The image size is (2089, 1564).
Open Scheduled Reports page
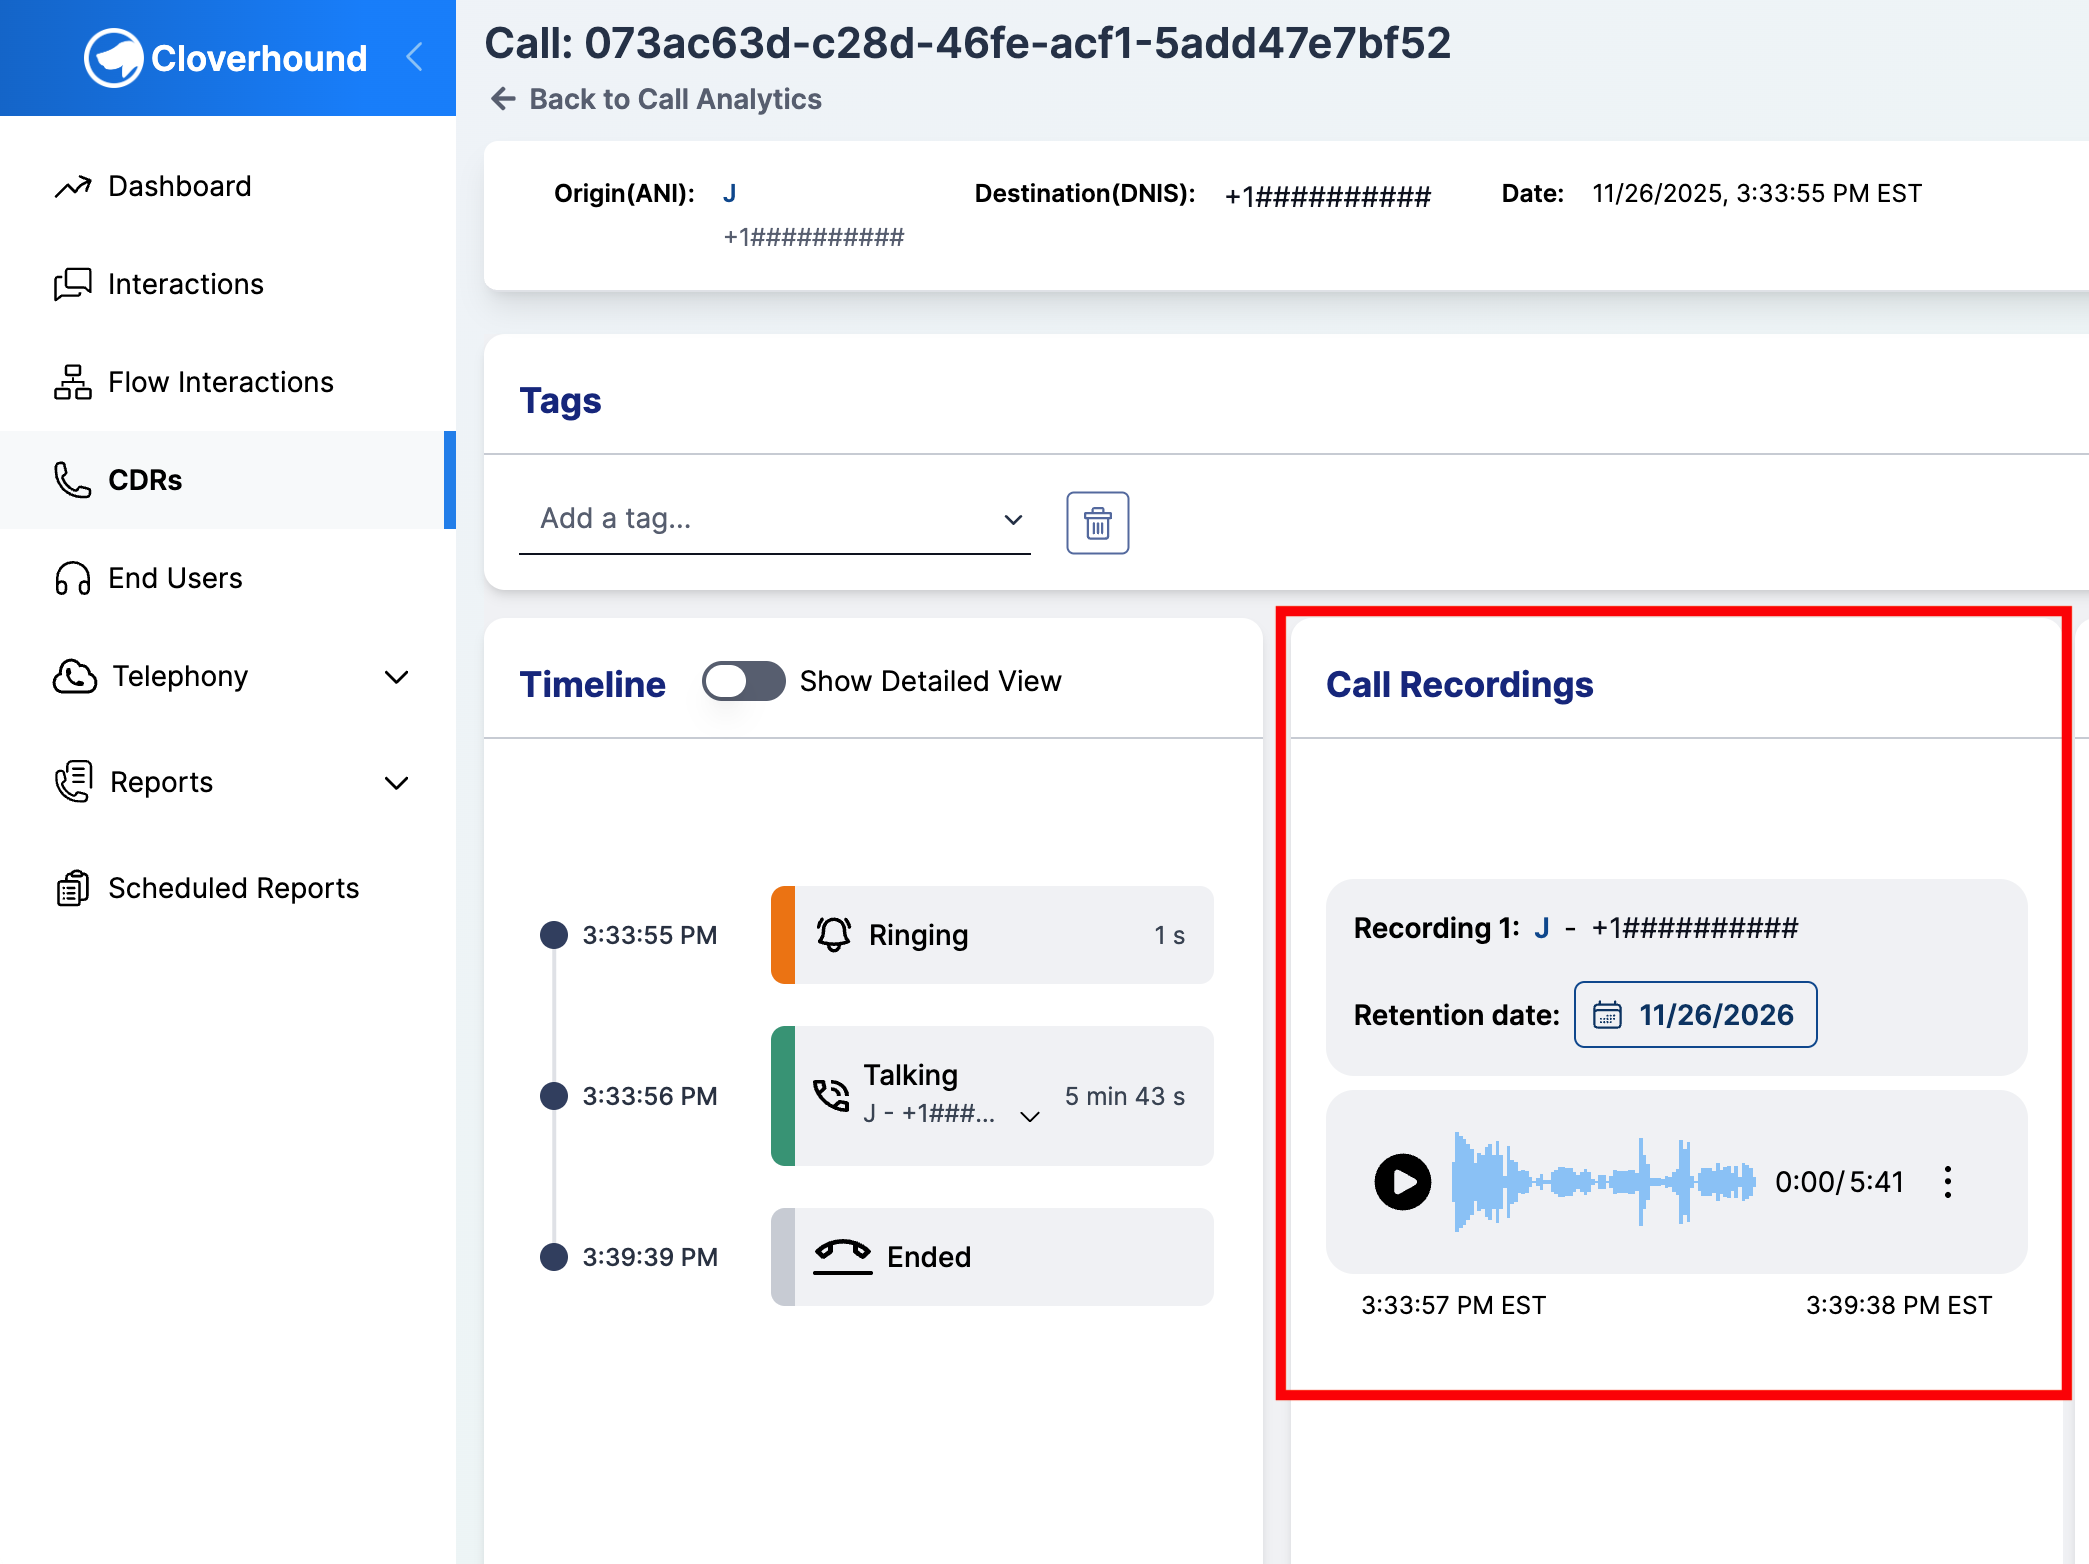(x=228, y=888)
